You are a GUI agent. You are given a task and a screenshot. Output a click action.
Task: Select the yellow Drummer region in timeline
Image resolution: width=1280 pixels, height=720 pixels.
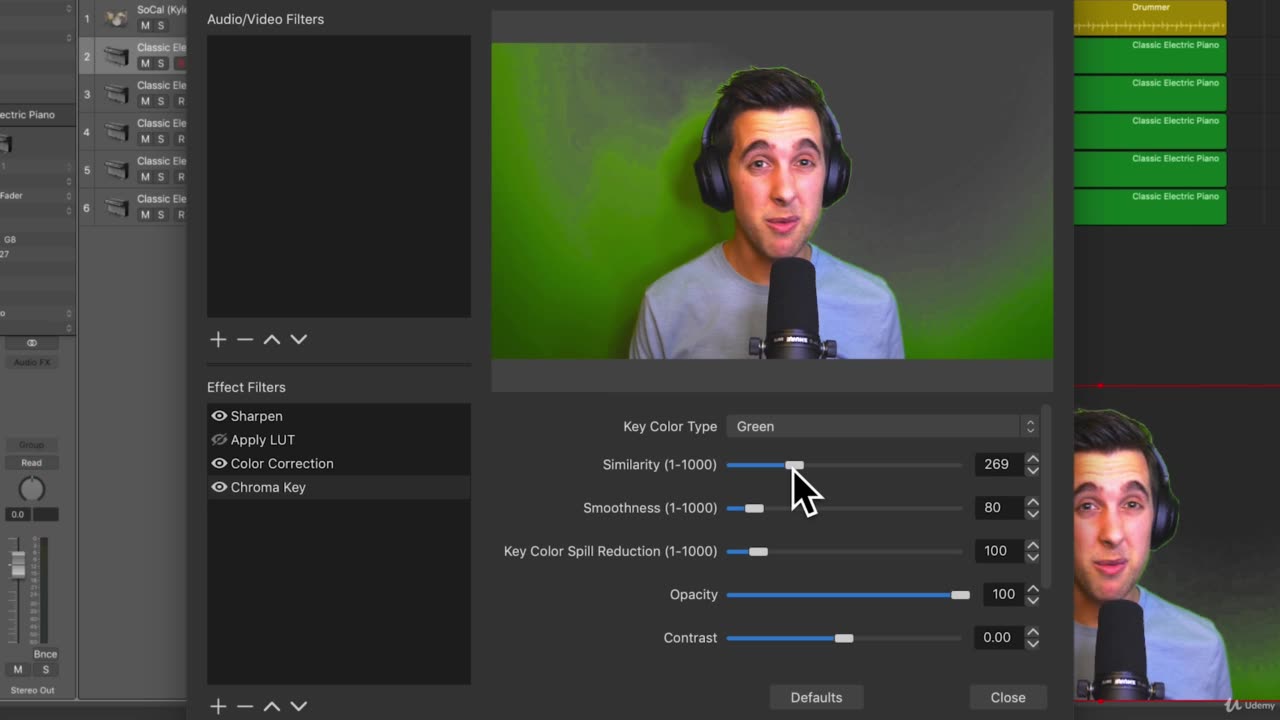[1150, 17]
